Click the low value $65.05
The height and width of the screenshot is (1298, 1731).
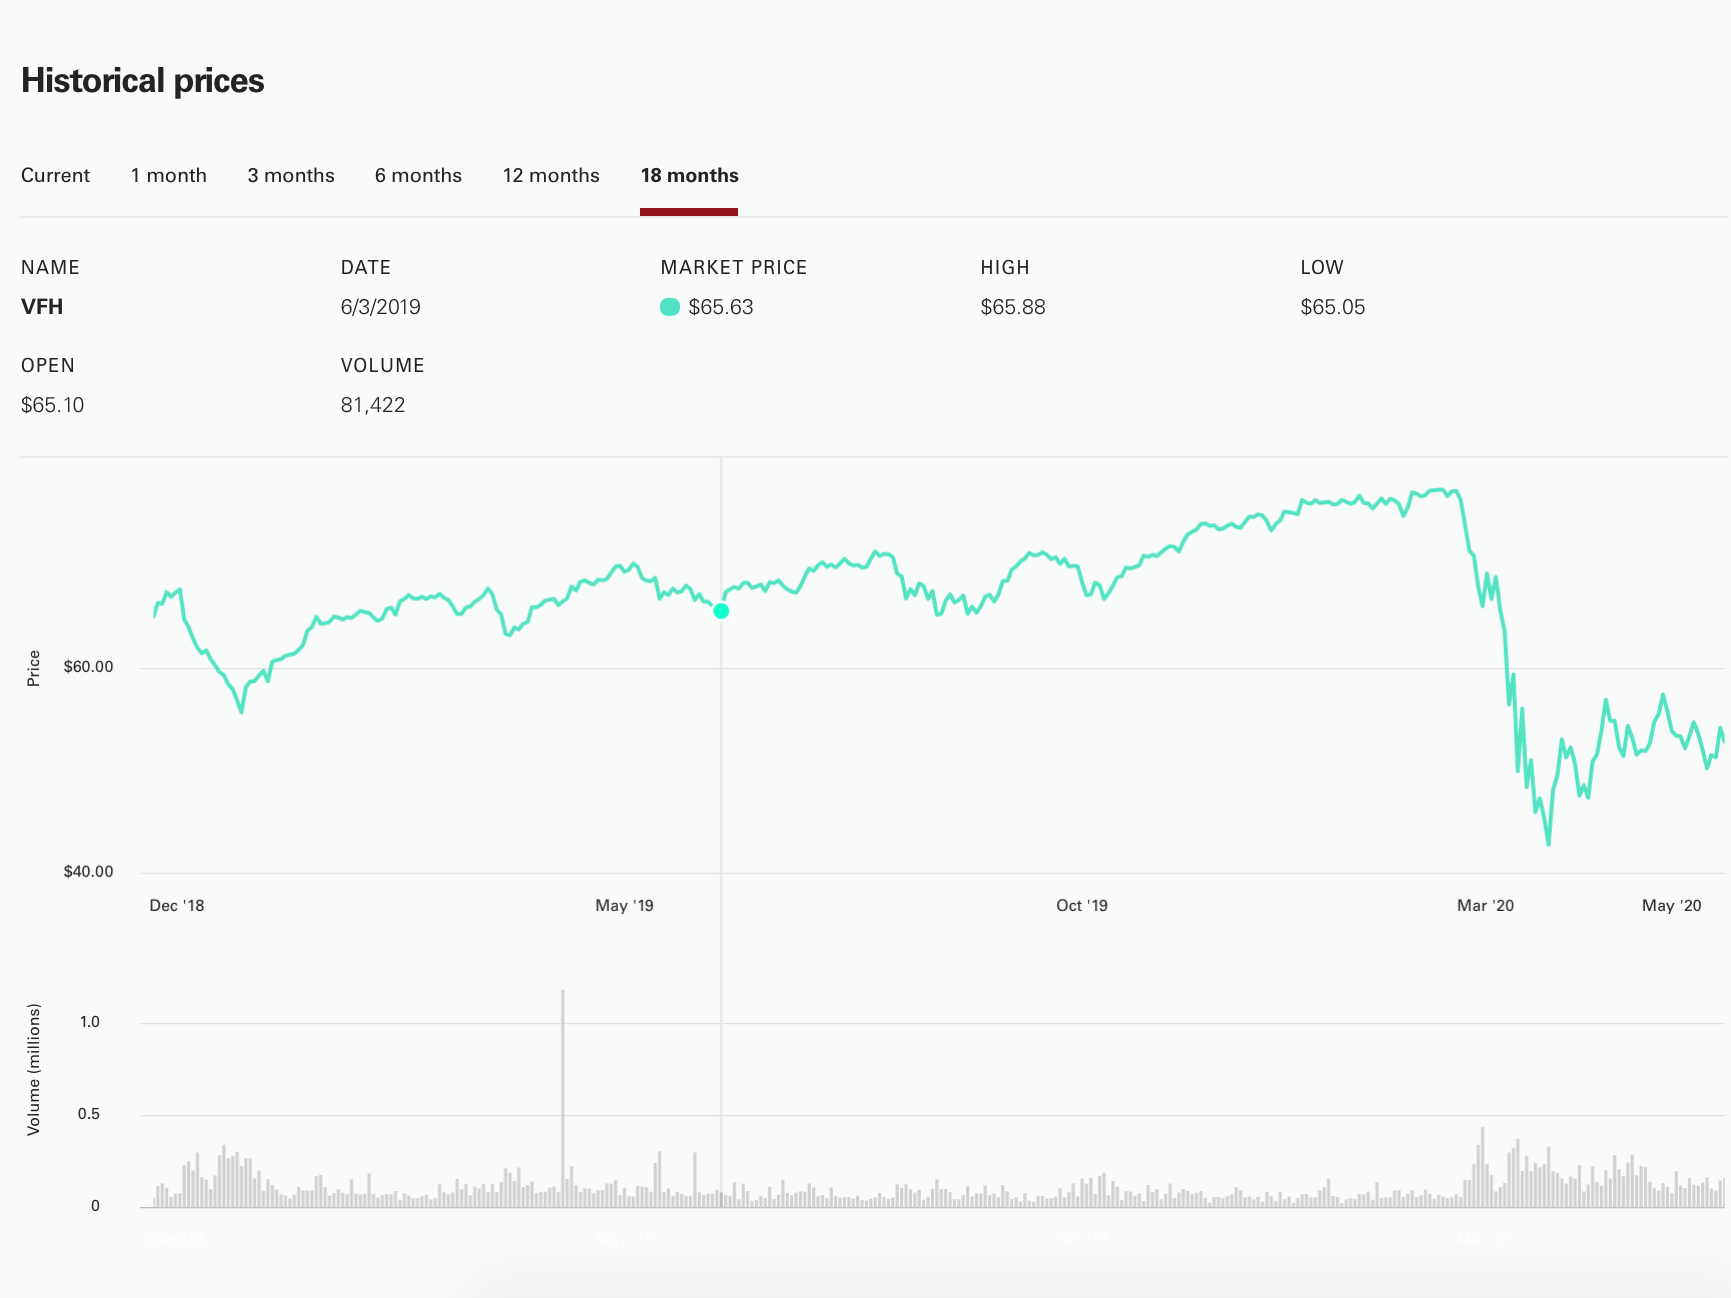click(1333, 307)
